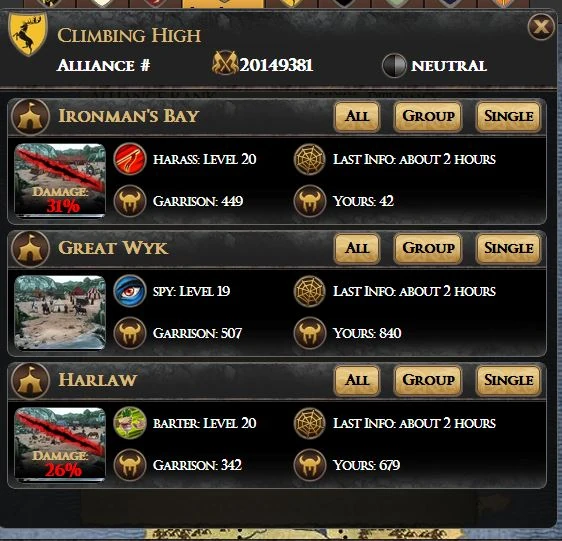Open the Great Wyk camp thumbnail
Screen dimensions: 562x541
(60, 312)
